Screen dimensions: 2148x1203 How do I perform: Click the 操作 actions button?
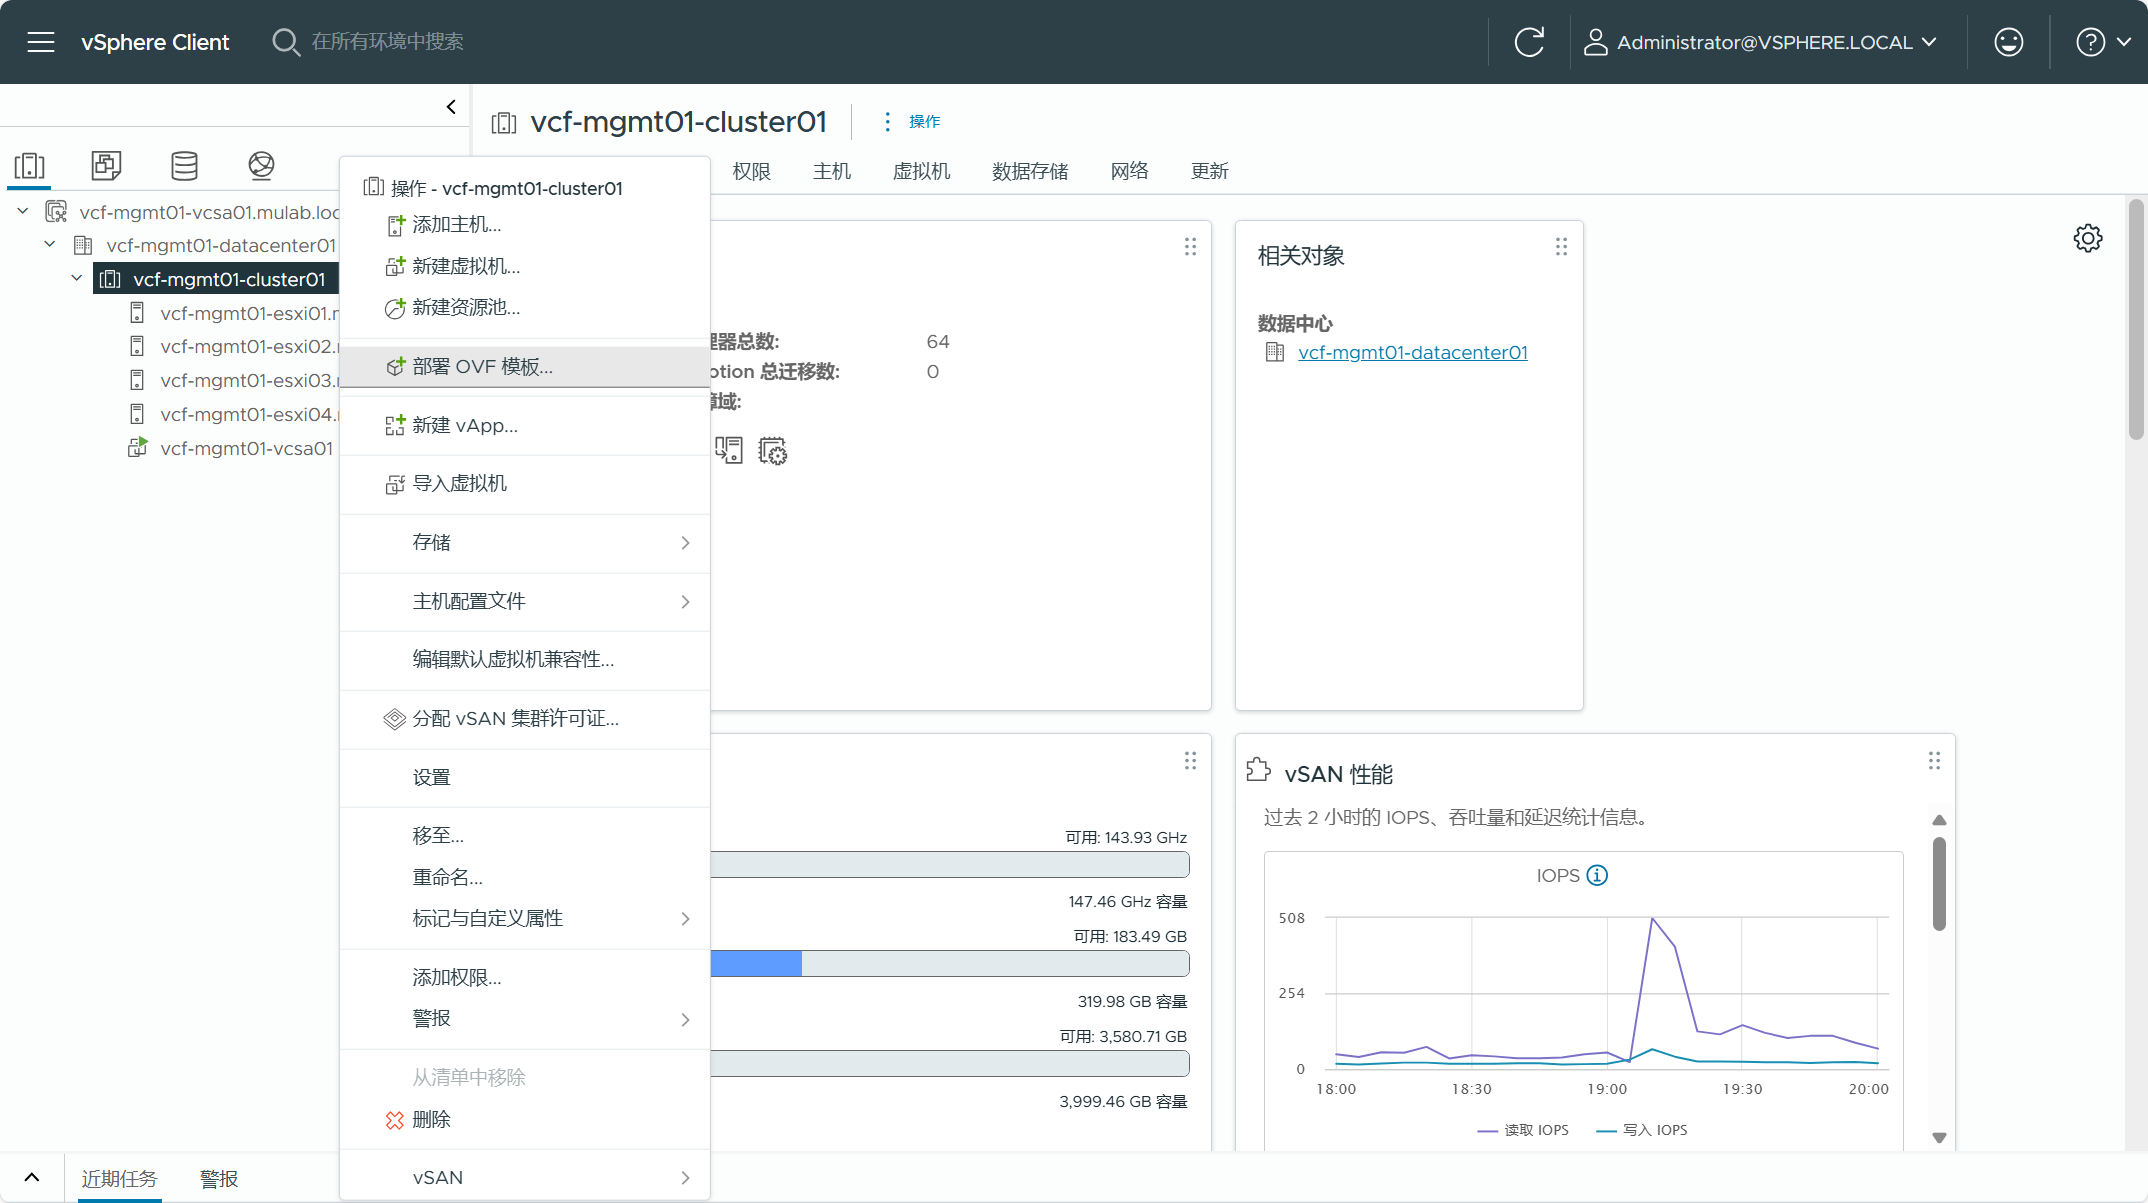tap(913, 121)
